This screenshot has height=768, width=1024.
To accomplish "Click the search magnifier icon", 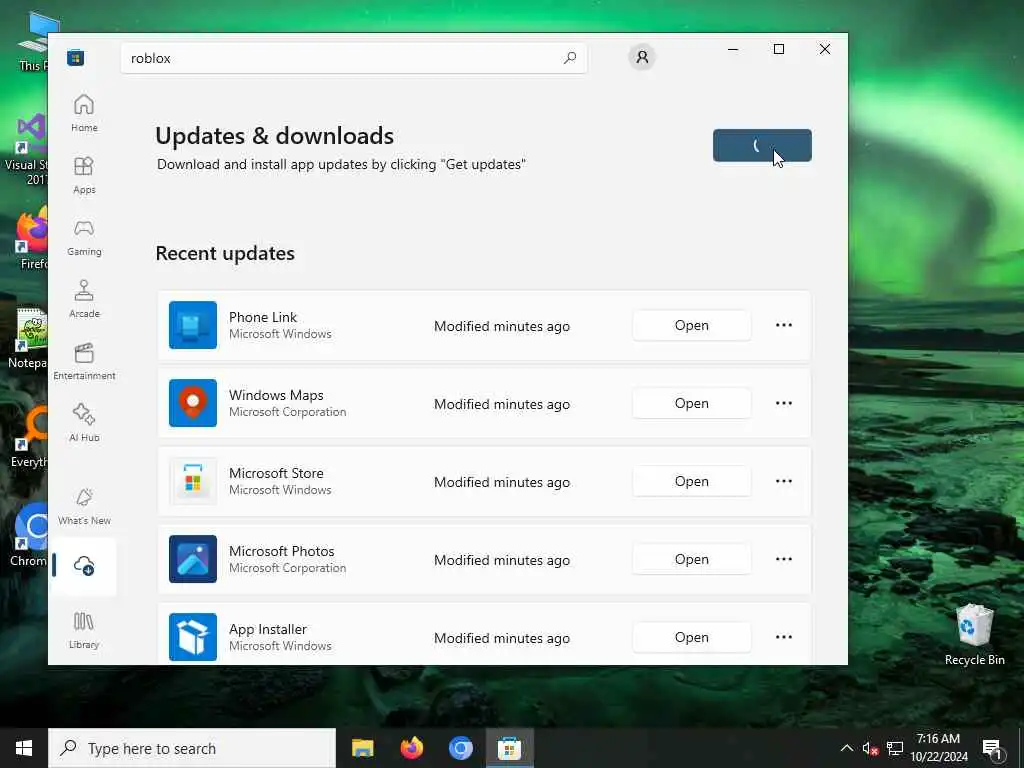I will (569, 58).
